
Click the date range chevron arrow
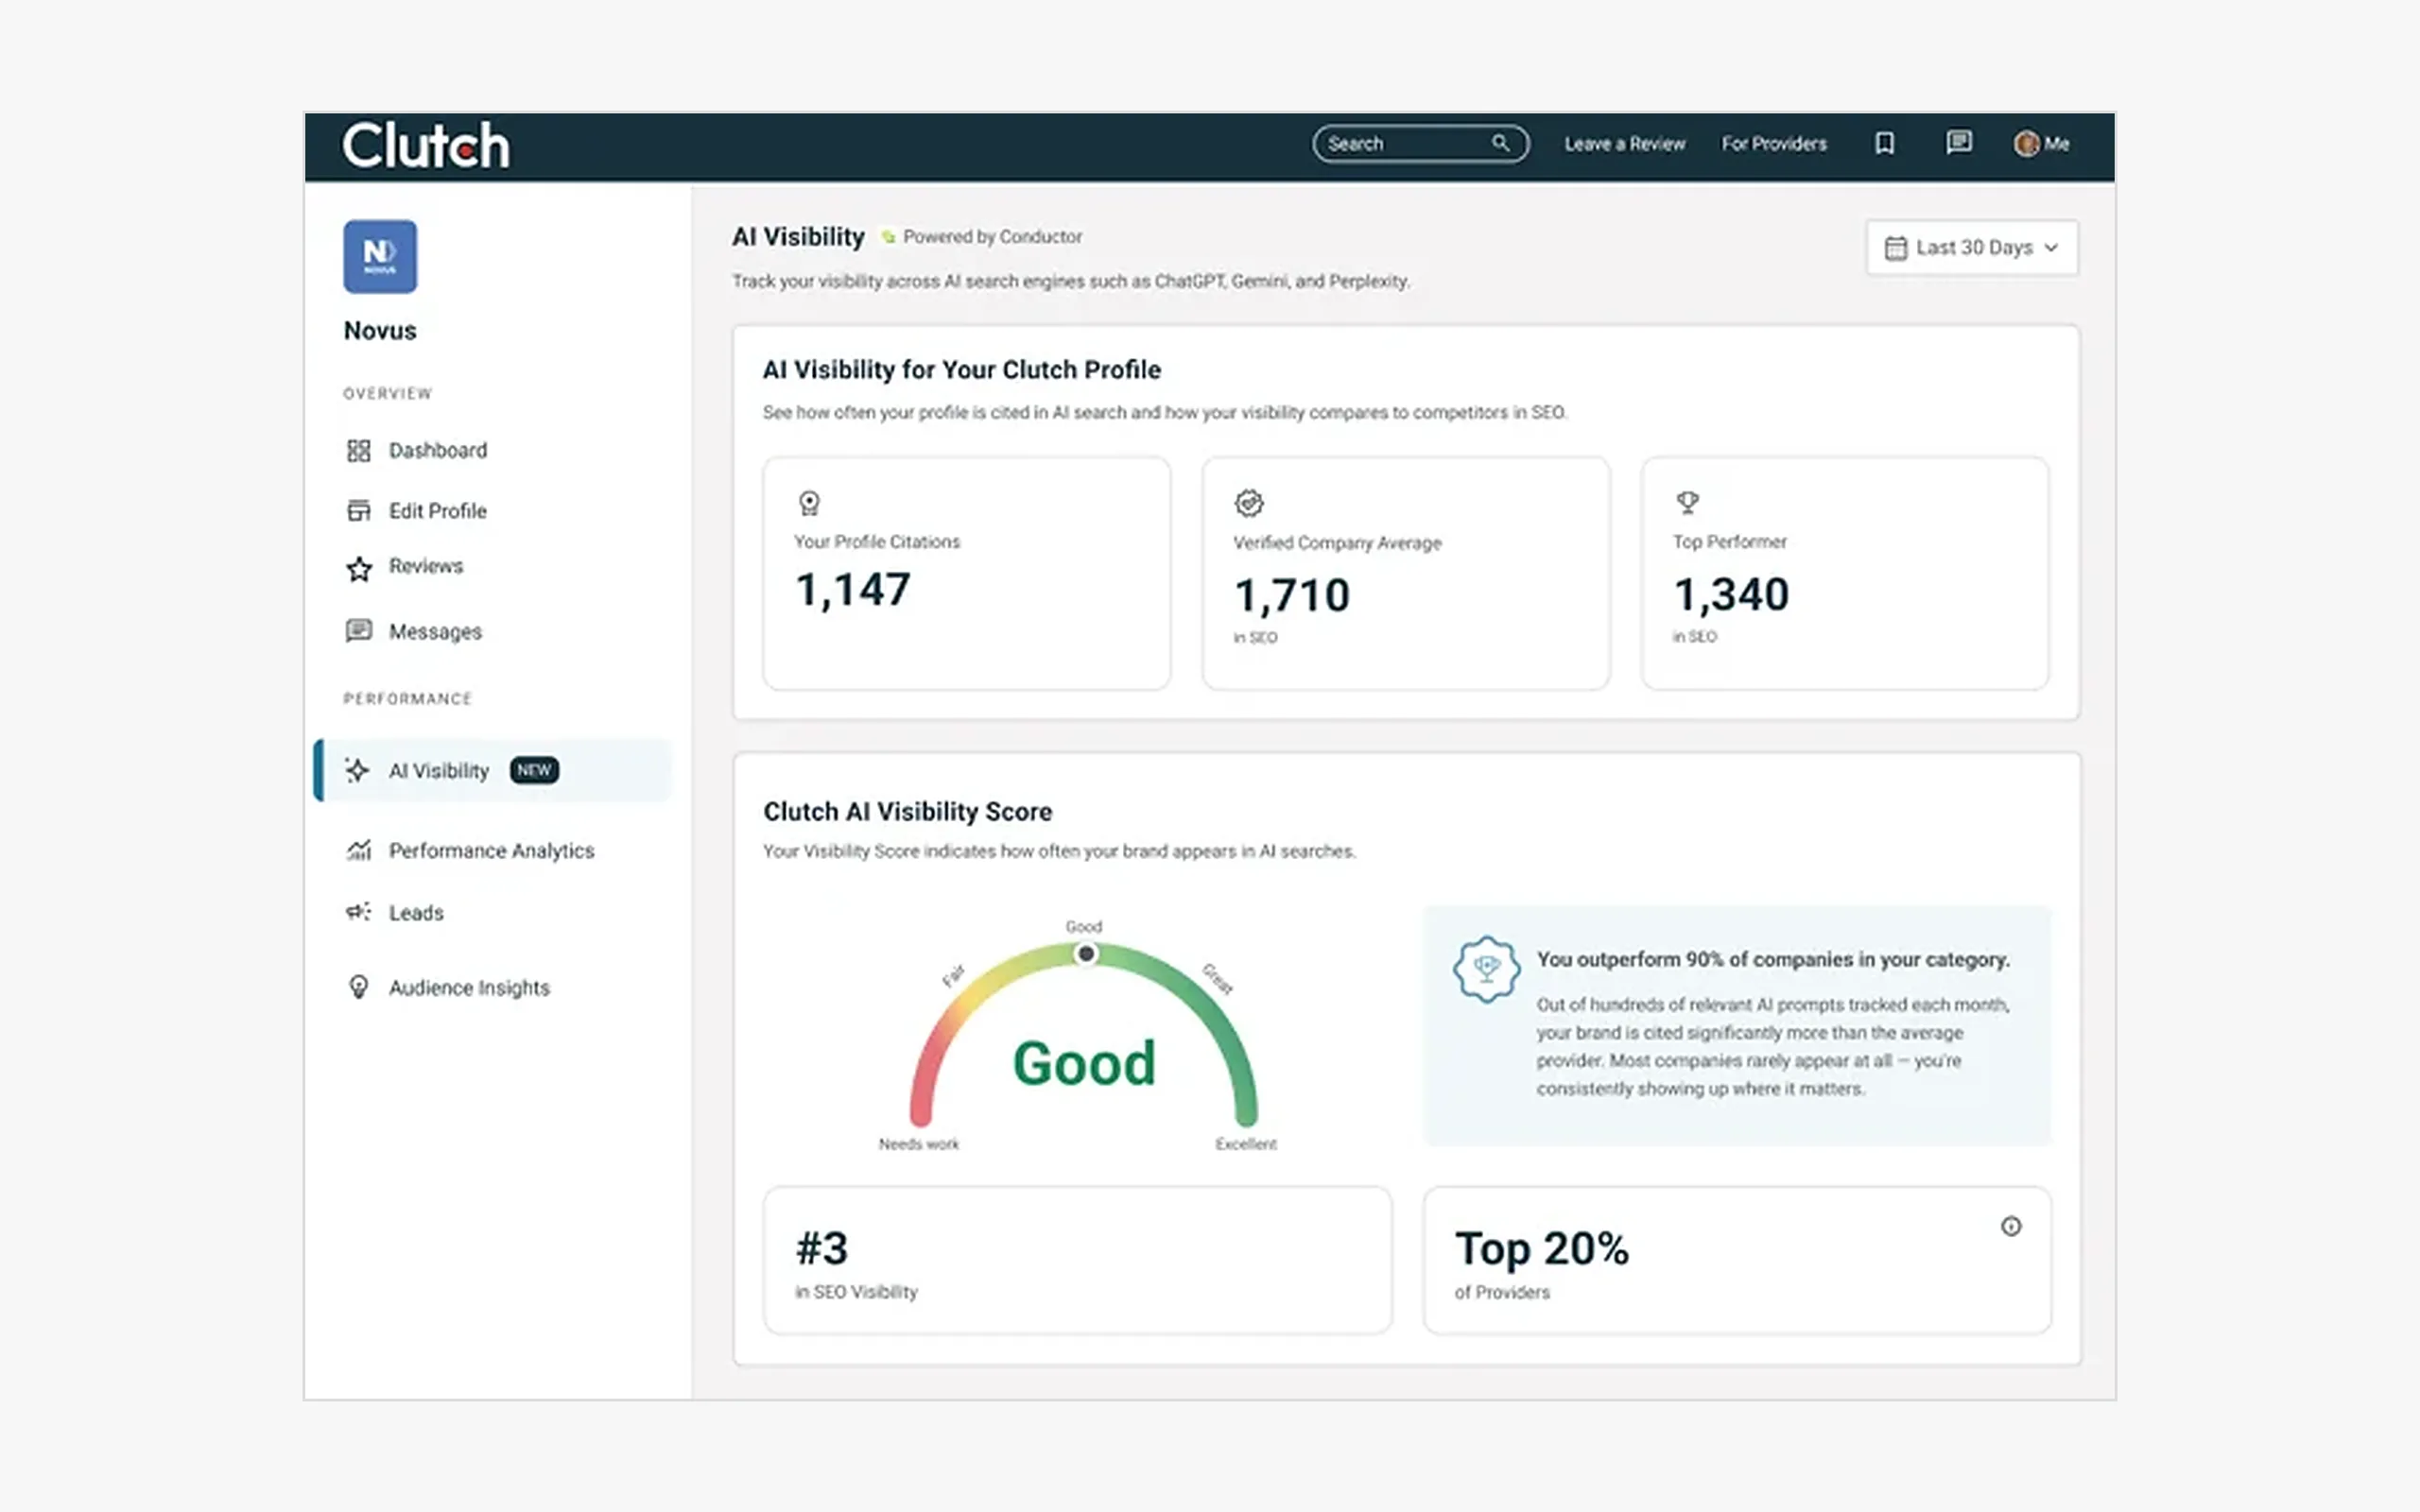click(2051, 248)
